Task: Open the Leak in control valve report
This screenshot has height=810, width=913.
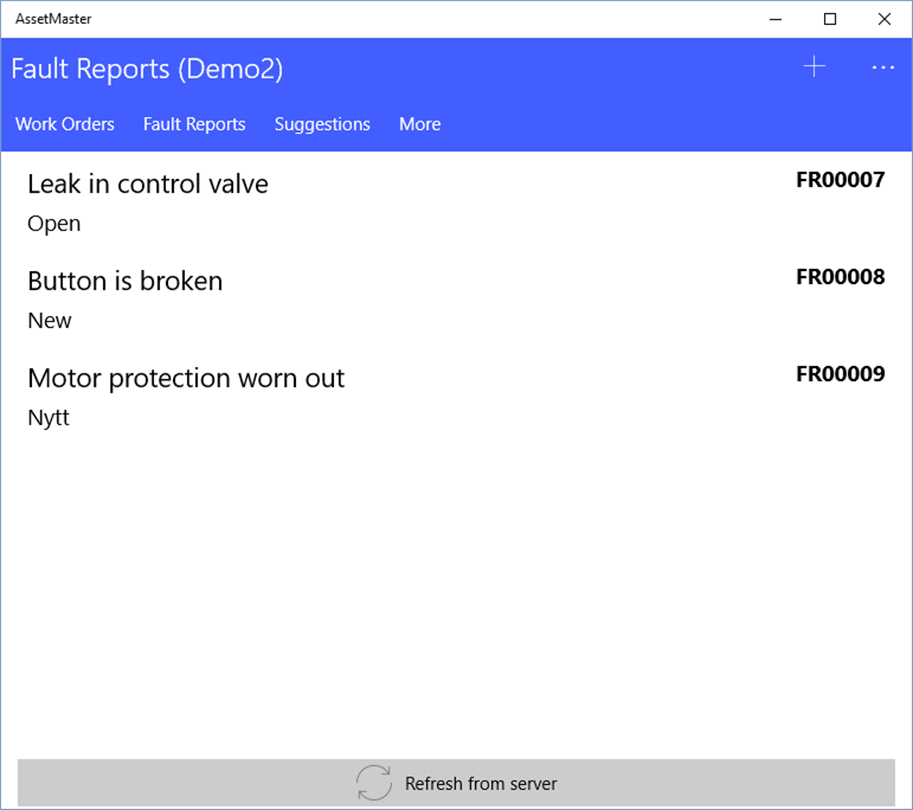Action: 148,184
